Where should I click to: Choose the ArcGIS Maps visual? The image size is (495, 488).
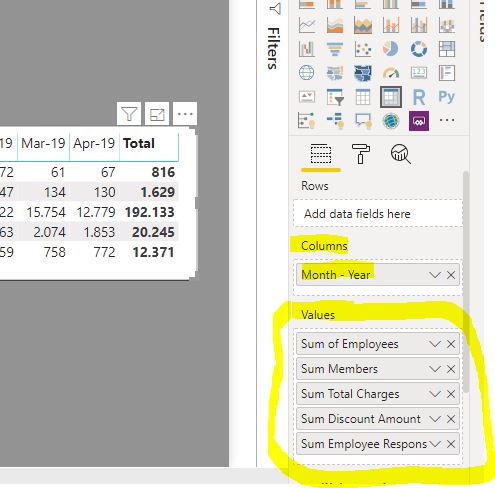[x=391, y=120]
